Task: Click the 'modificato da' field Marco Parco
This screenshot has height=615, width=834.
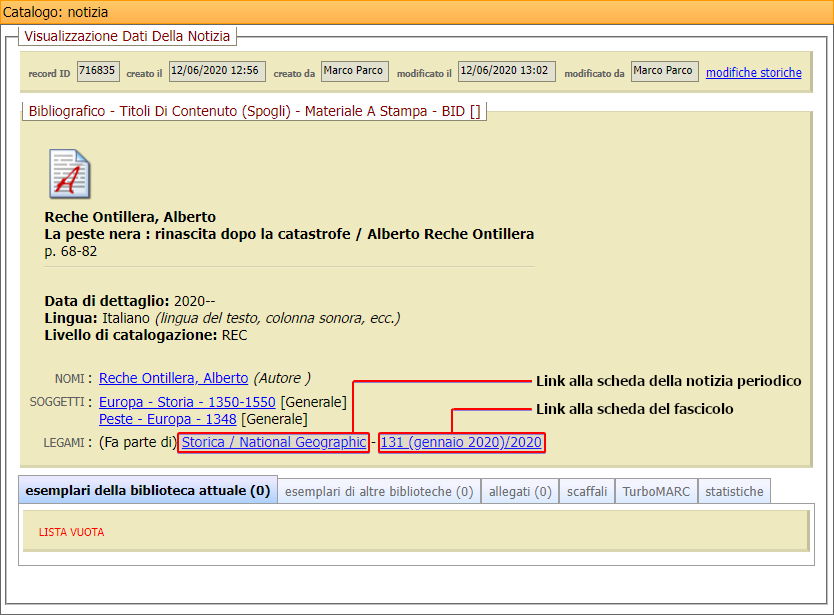Action: click(x=664, y=71)
